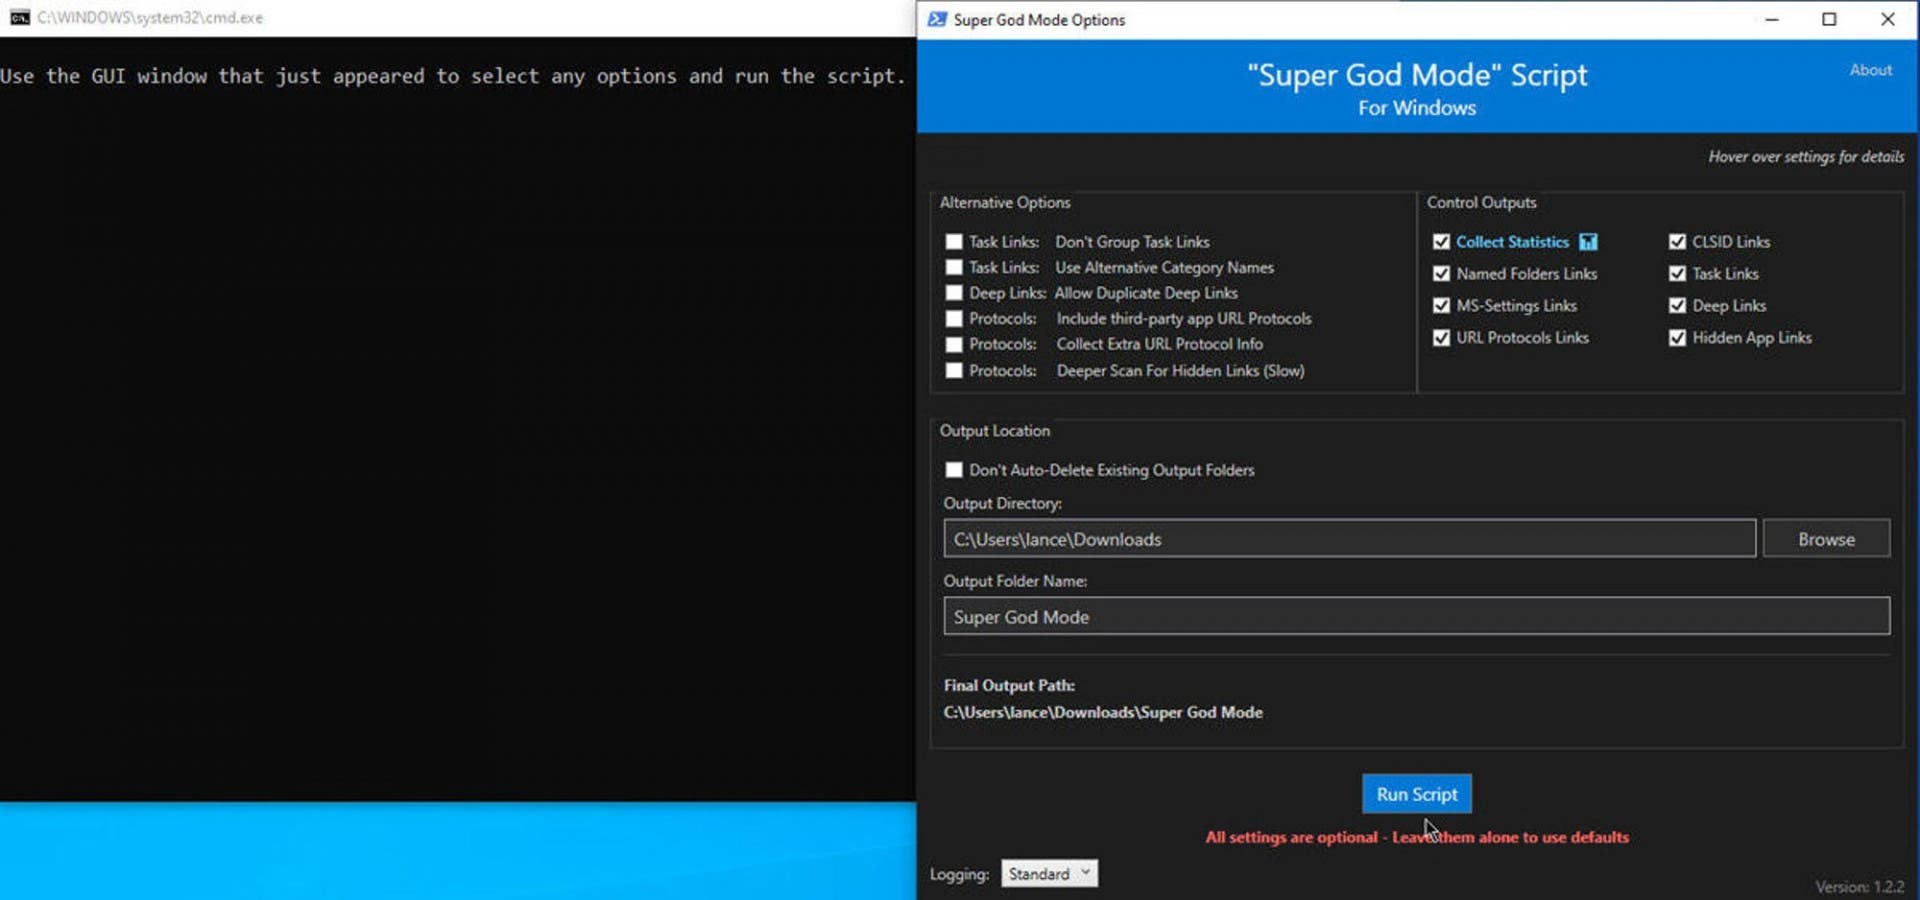This screenshot has width=1920, height=900.
Task: Enable Deeper Scan For Hidden Links checkbox
Action: 954,370
